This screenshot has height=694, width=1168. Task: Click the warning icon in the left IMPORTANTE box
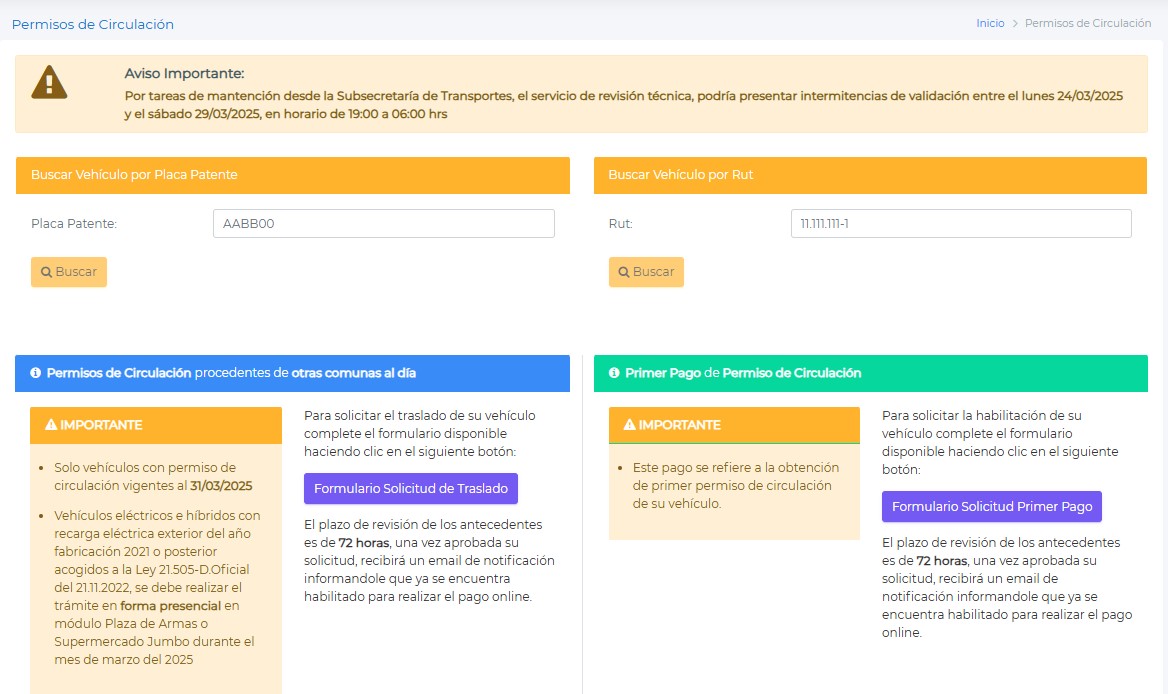click(51, 425)
